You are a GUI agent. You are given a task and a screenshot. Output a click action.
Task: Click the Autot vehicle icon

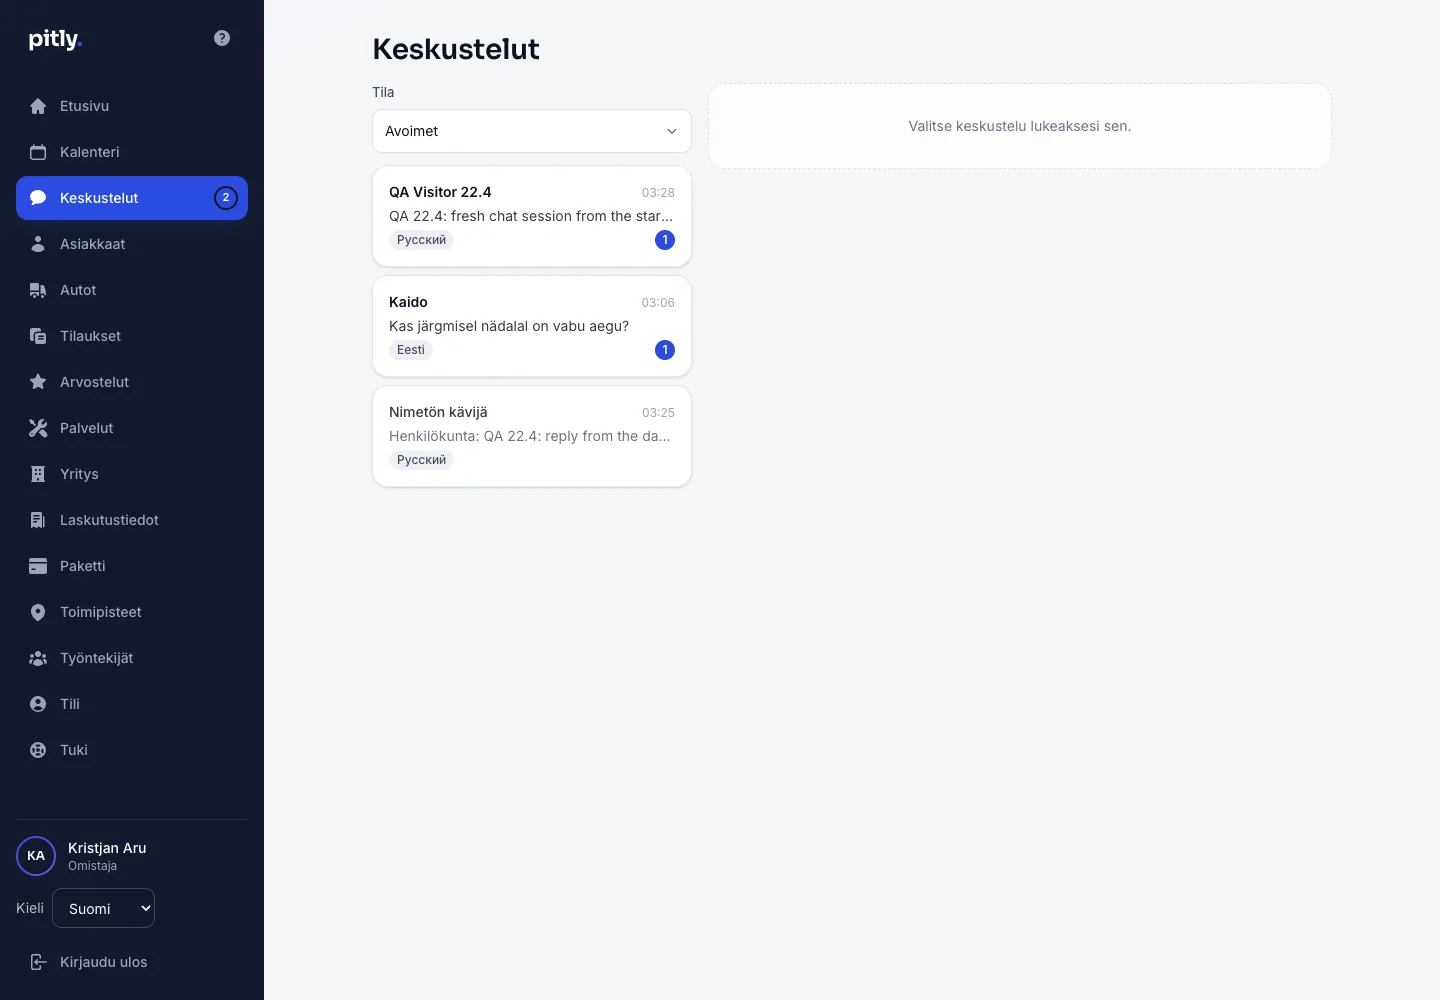pyautogui.click(x=38, y=290)
